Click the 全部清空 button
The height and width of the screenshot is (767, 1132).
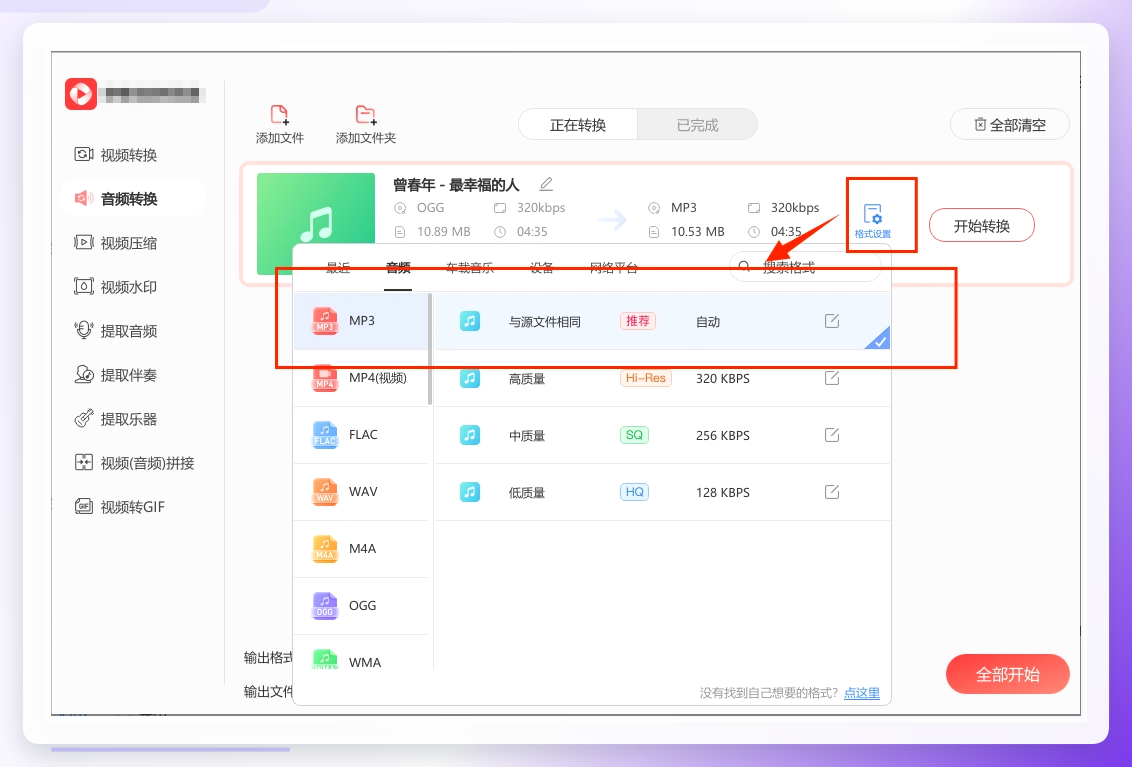click(x=1010, y=125)
